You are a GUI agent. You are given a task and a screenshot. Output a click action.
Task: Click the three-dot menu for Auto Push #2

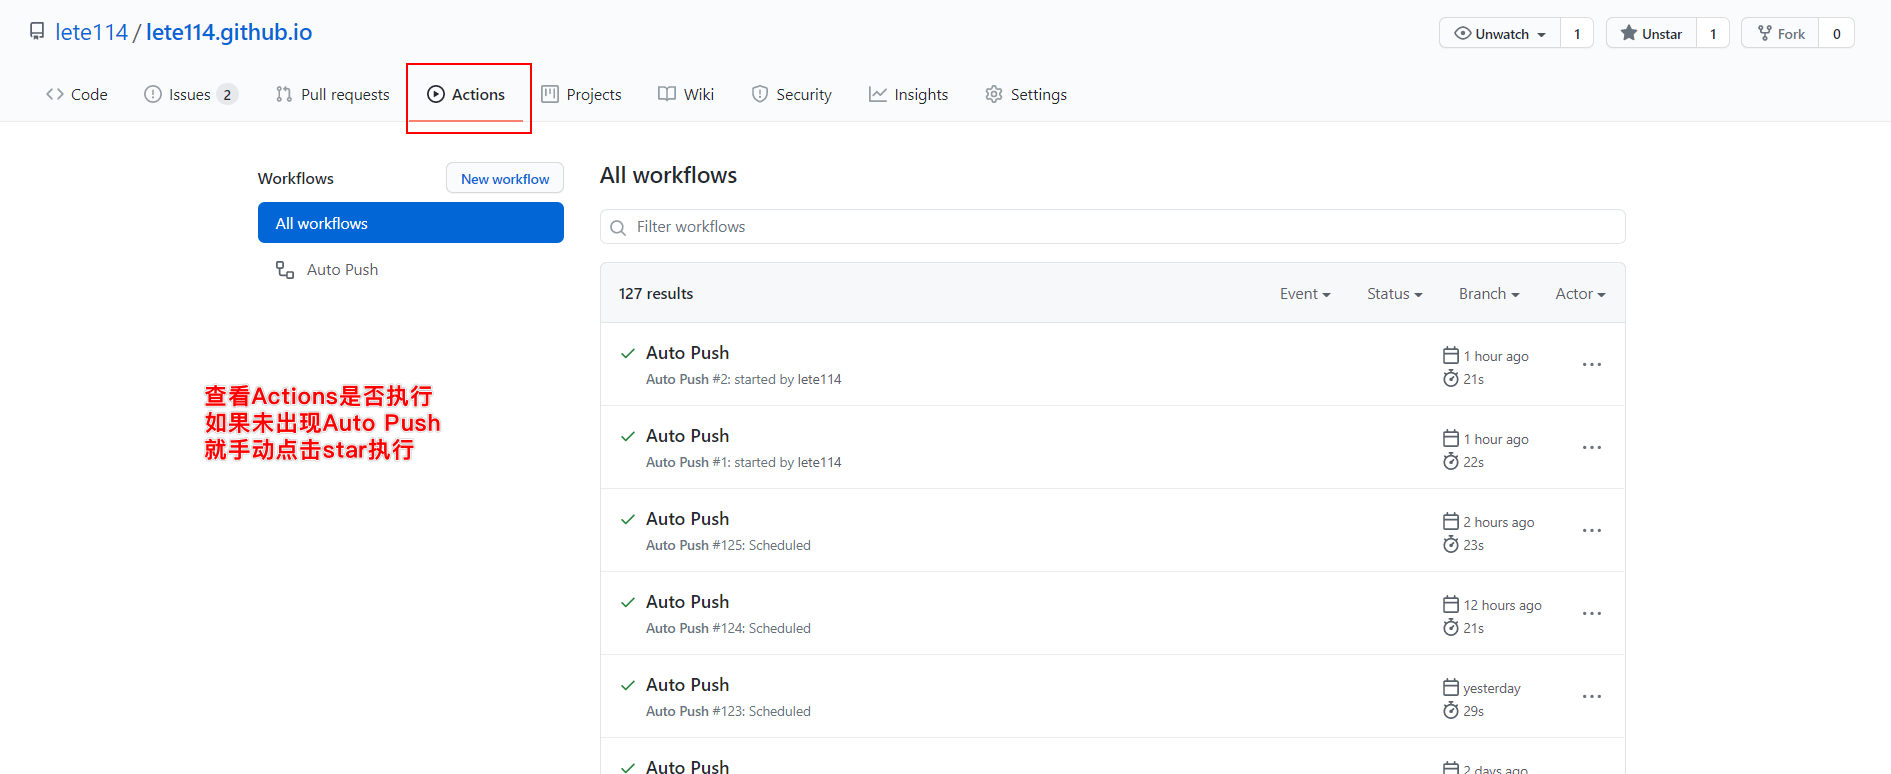(1591, 365)
